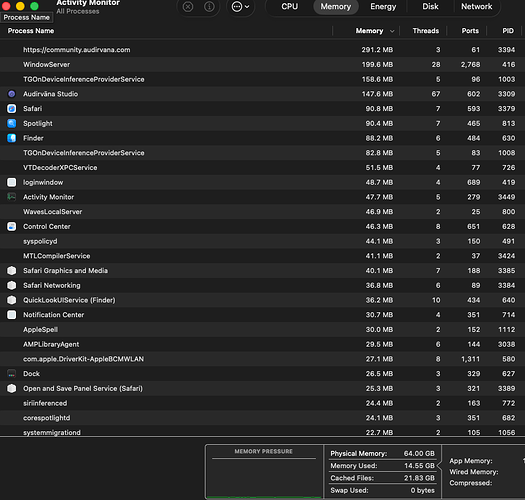Switch to the CPU tab
The image size is (525, 500).
[x=289, y=6]
